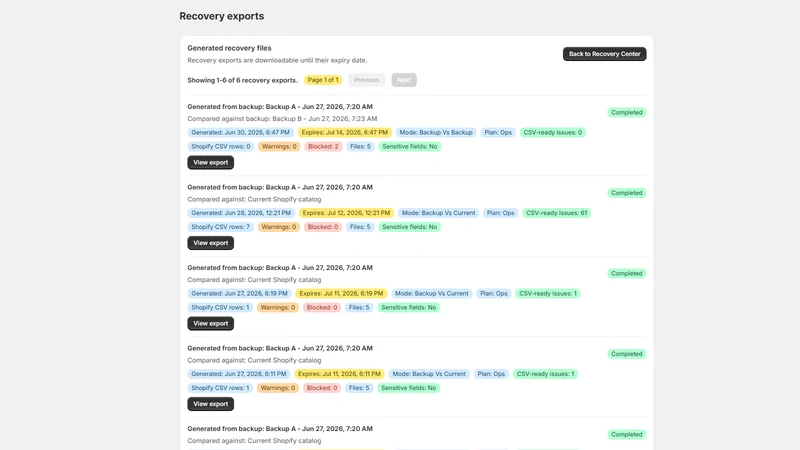
Task: Click the disabled Previous pagination button
Action: (366, 80)
